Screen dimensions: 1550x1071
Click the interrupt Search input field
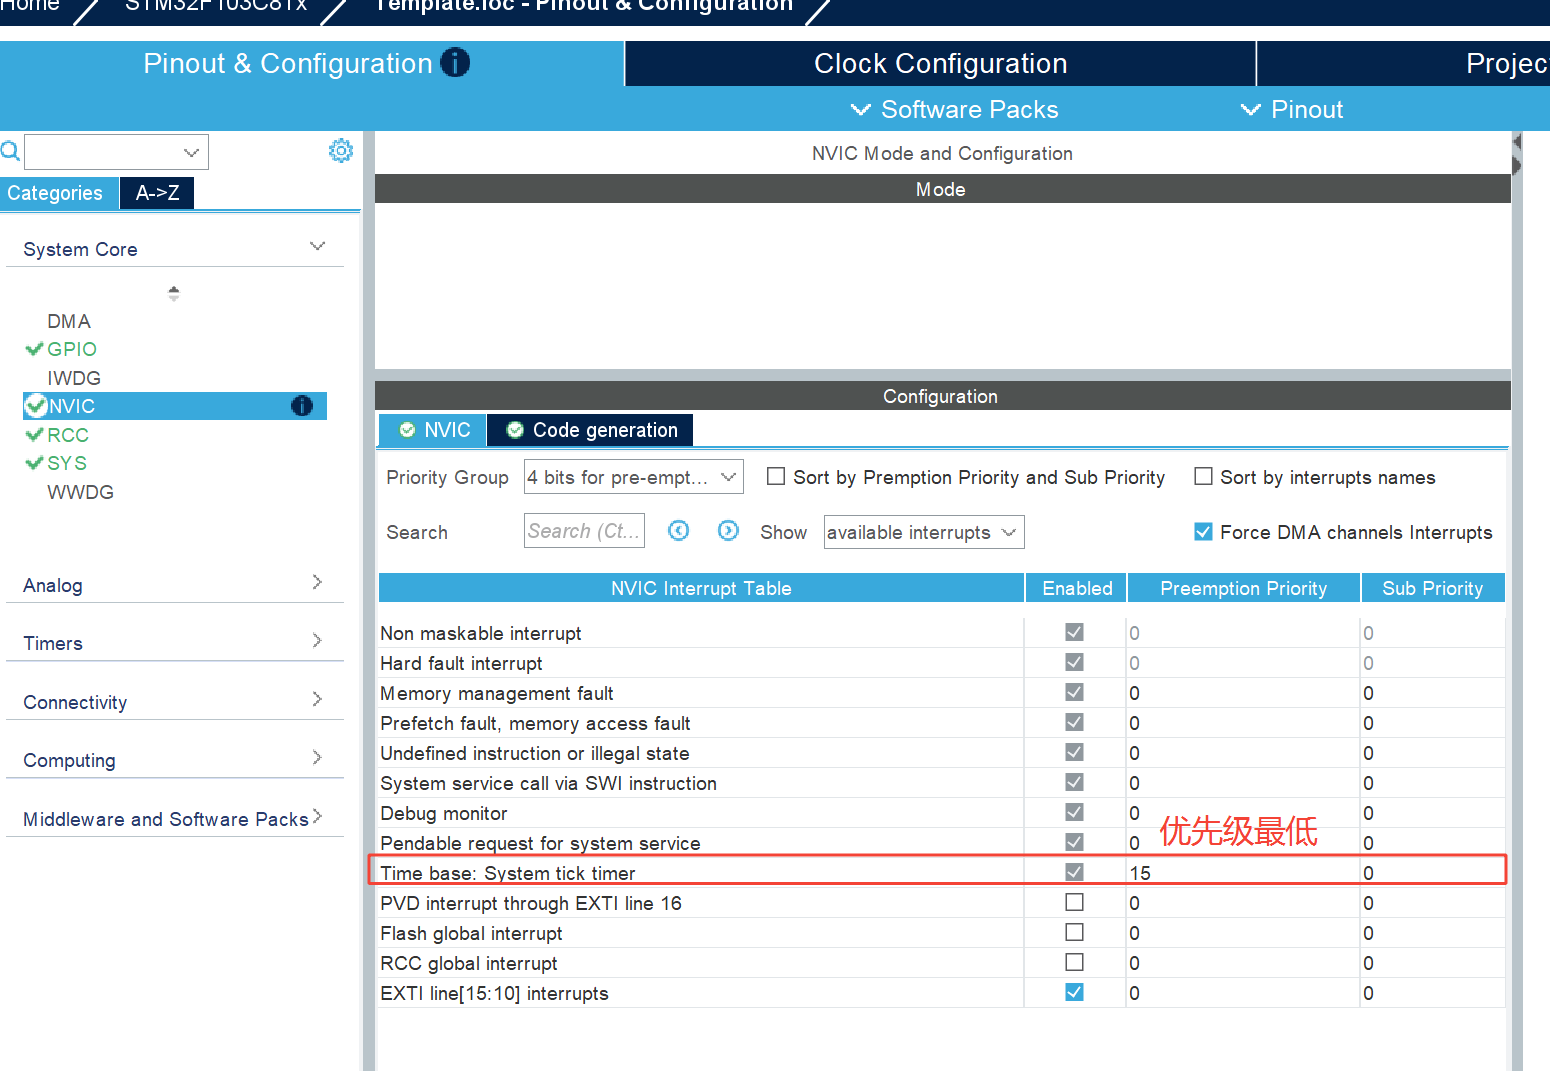click(584, 531)
